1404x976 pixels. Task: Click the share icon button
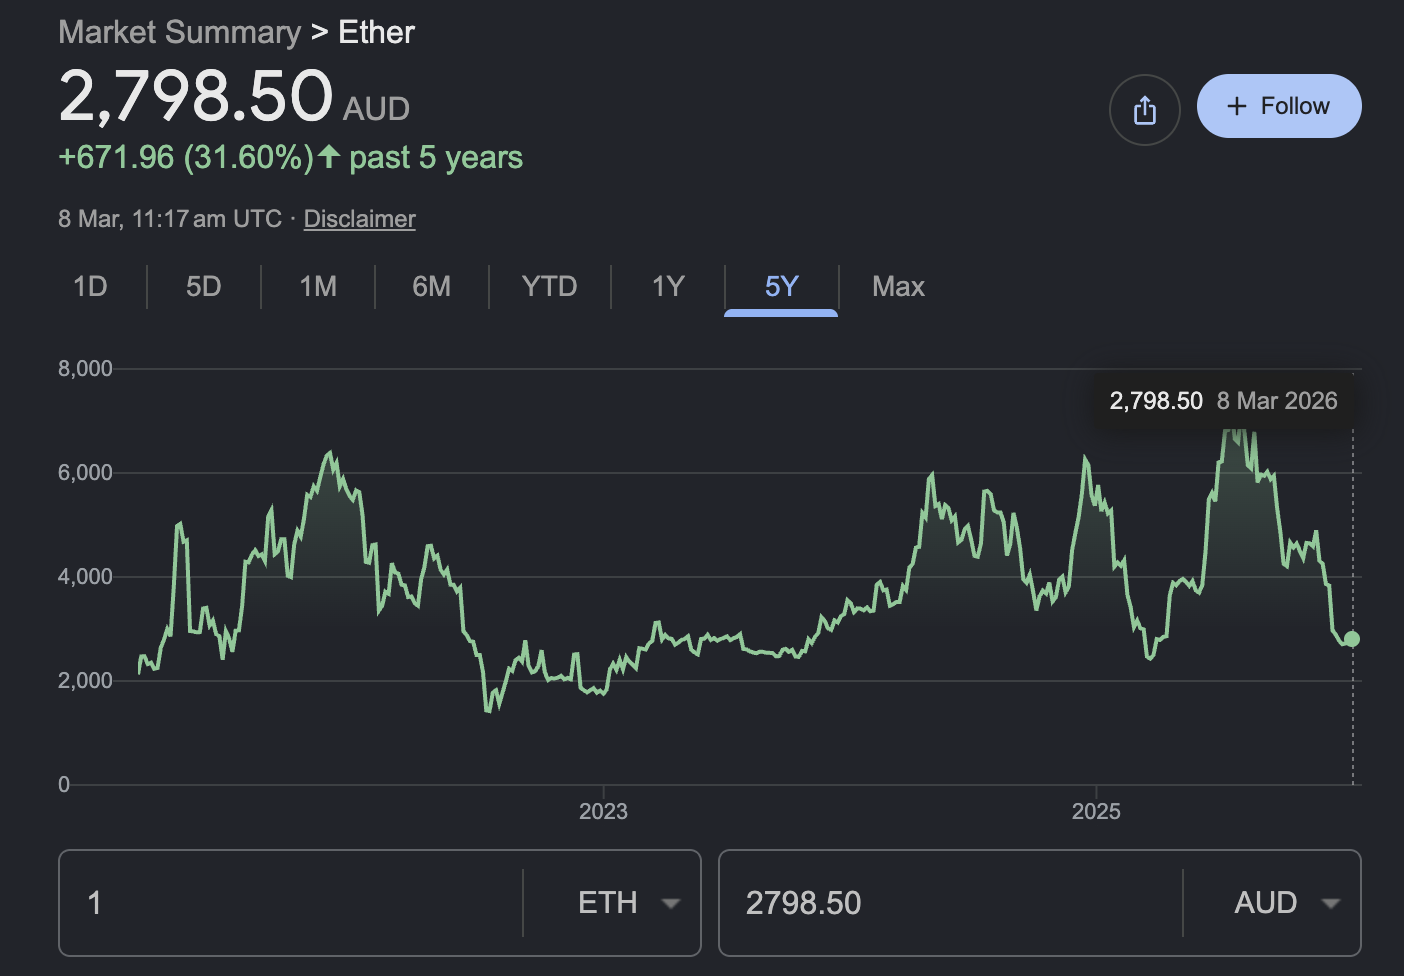(1144, 110)
